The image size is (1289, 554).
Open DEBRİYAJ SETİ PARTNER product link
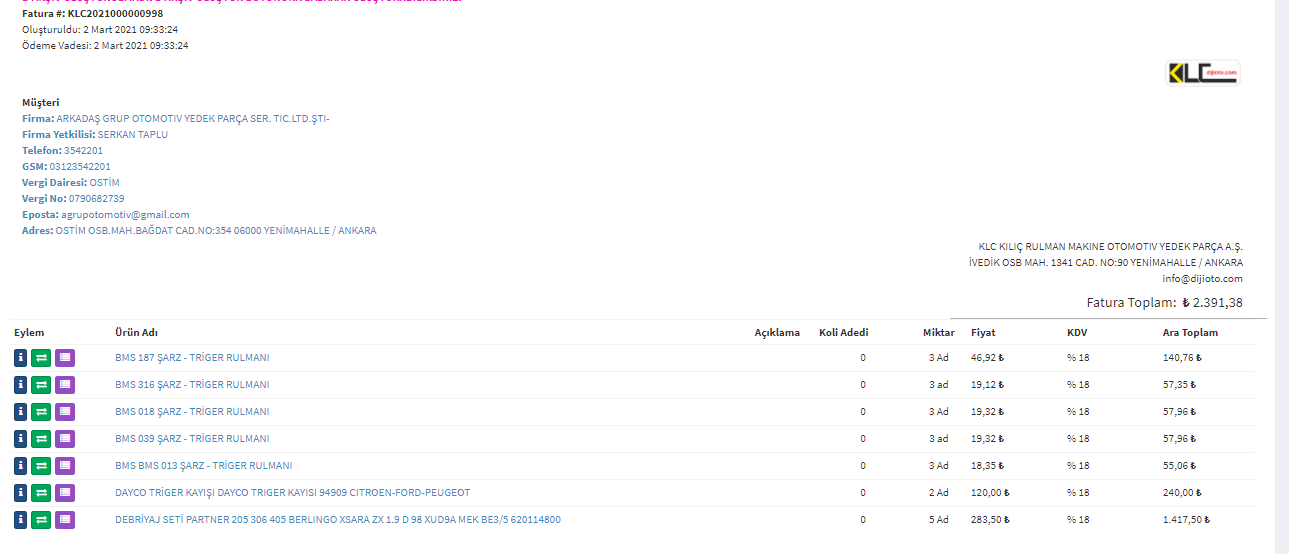pyautogui.click(x=337, y=520)
